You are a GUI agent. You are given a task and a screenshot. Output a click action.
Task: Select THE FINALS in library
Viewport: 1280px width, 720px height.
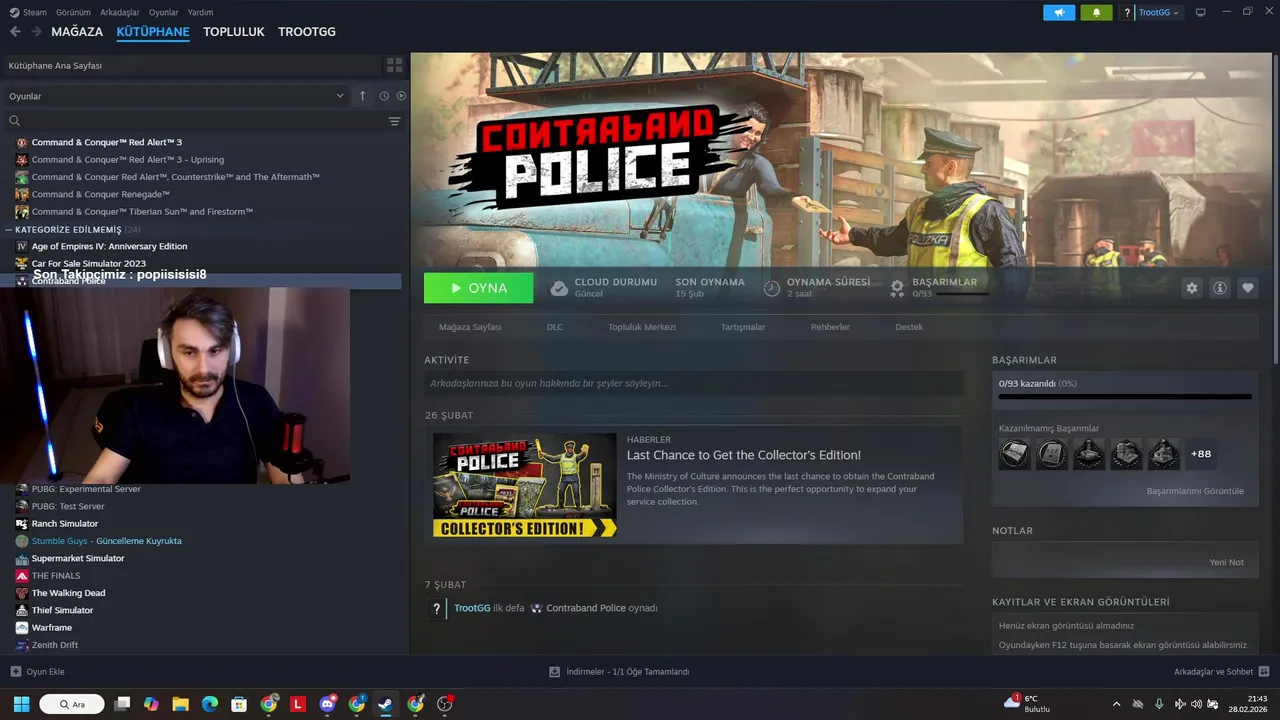tap(56, 575)
